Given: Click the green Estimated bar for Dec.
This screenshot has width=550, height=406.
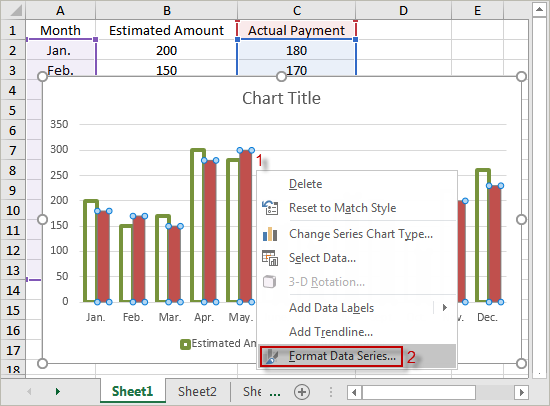Looking at the screenshot, I should tap(482, 235).
